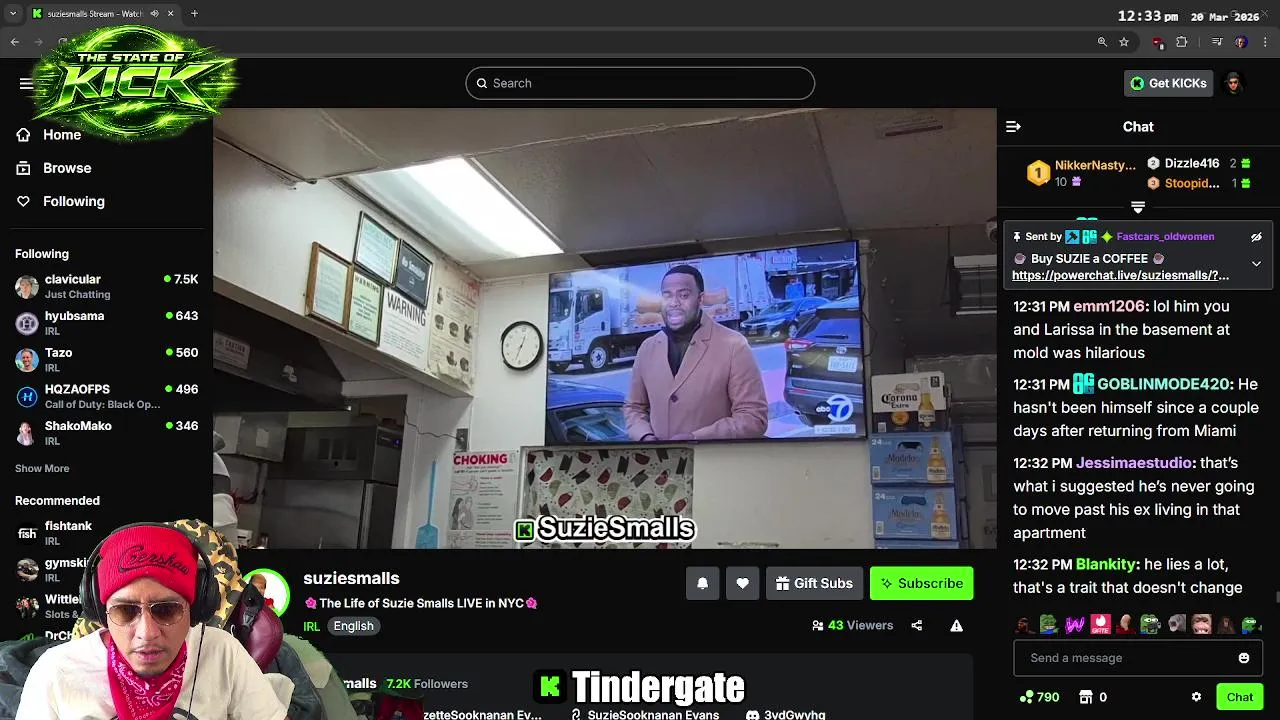Click the IRL category link
The image size is (1280, 720).
pyautogui.click(x=311, y=627)
